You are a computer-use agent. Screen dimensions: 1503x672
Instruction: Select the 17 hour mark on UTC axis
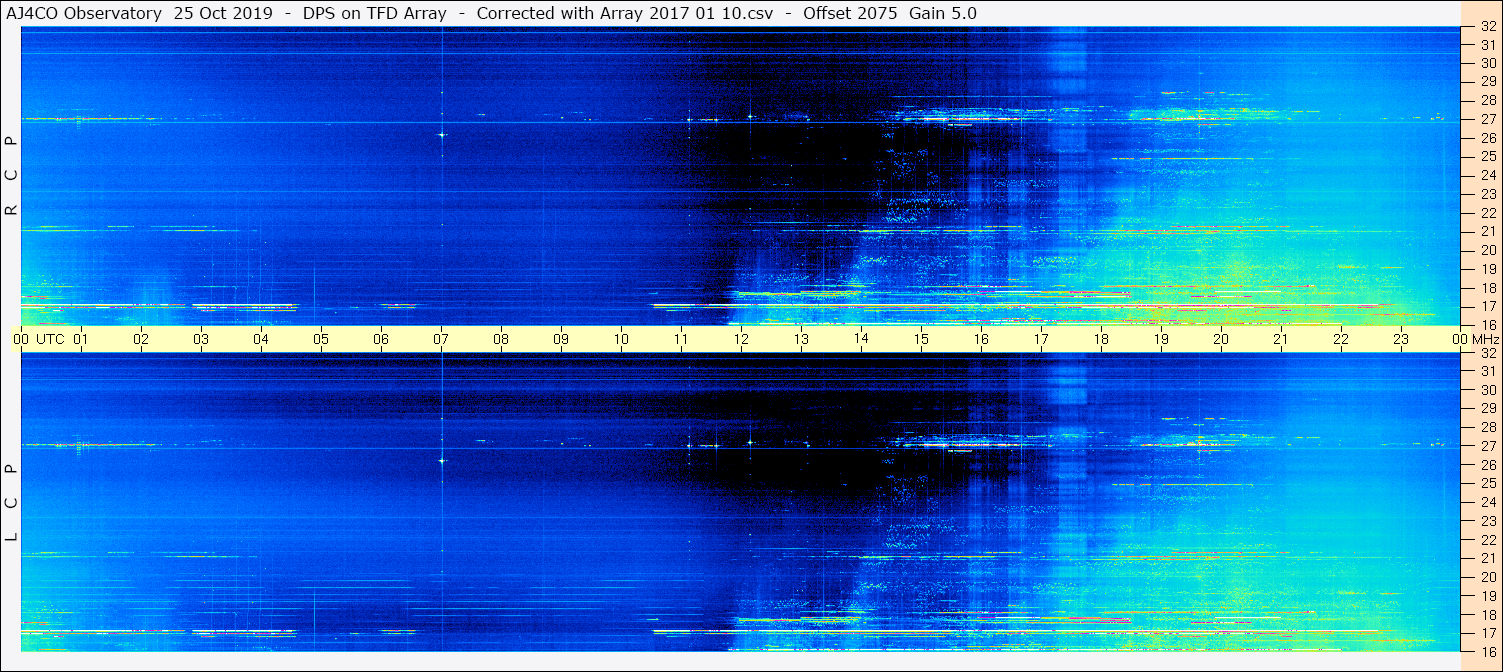(x=1041, y=339)
